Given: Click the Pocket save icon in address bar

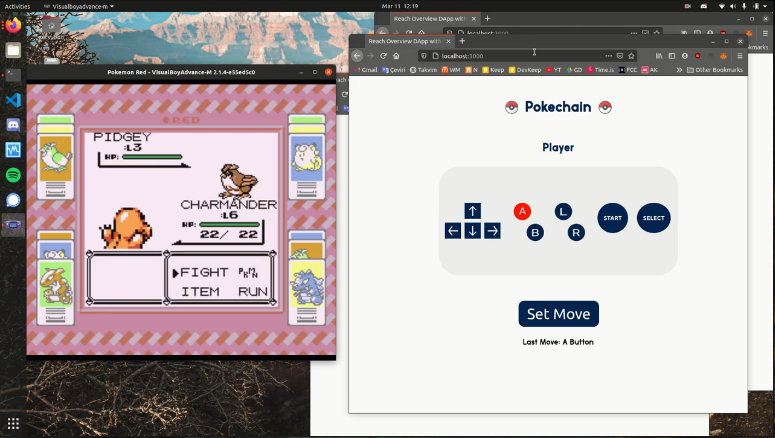Looking at the screenshot, I should (x=620, y=56).
